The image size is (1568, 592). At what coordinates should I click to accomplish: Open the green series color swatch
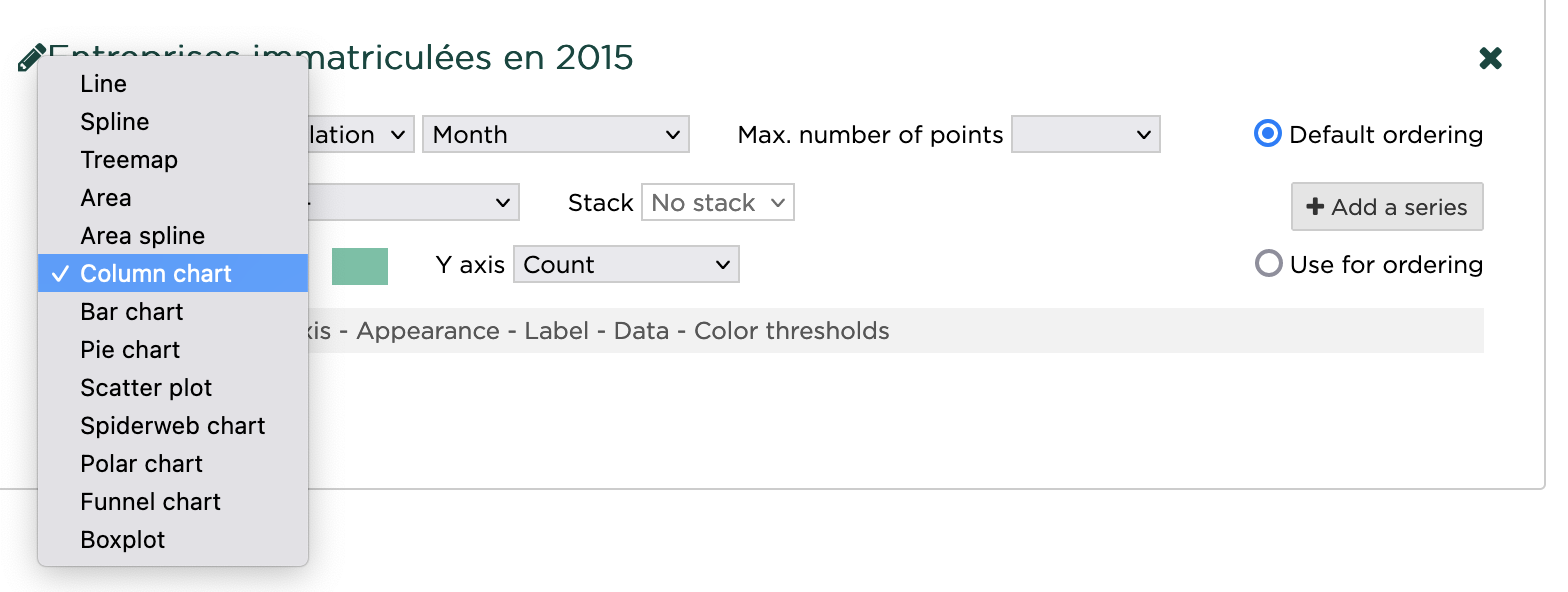click(360, 266)
